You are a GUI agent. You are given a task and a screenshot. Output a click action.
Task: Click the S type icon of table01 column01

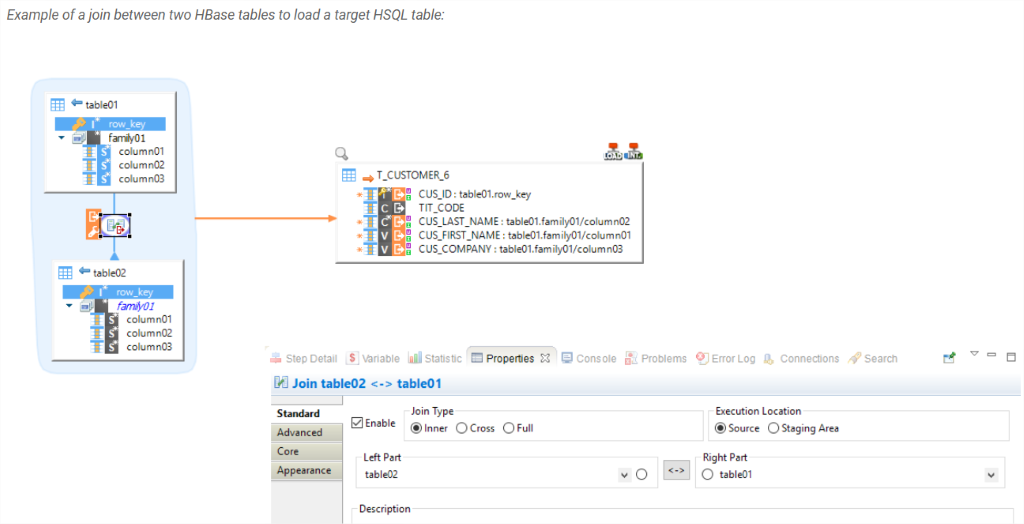tap(104, 152)
